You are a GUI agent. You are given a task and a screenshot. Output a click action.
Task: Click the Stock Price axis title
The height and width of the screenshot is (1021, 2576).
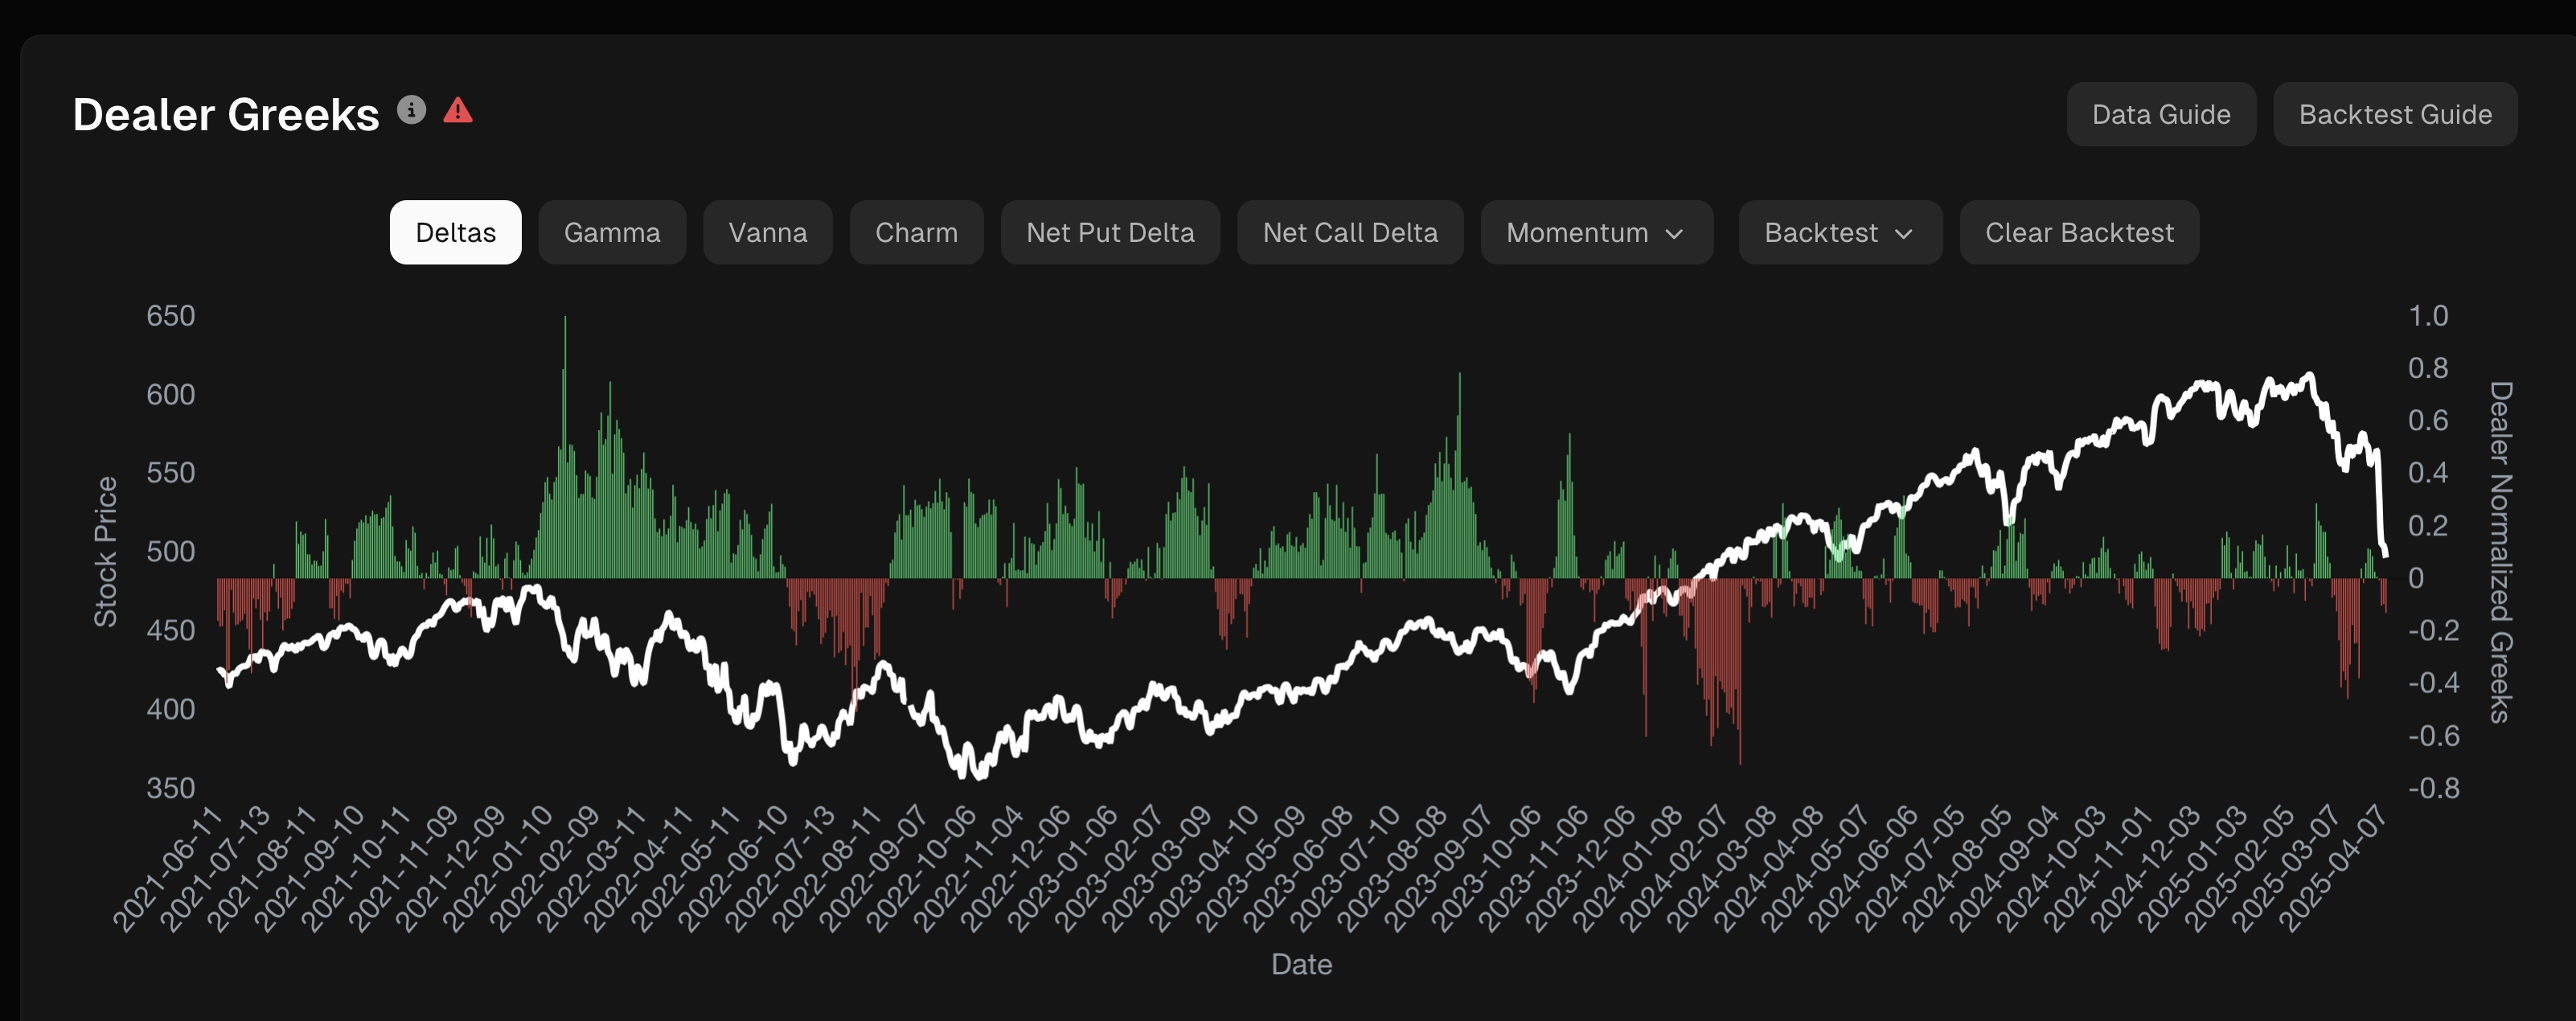click(106, 551)
